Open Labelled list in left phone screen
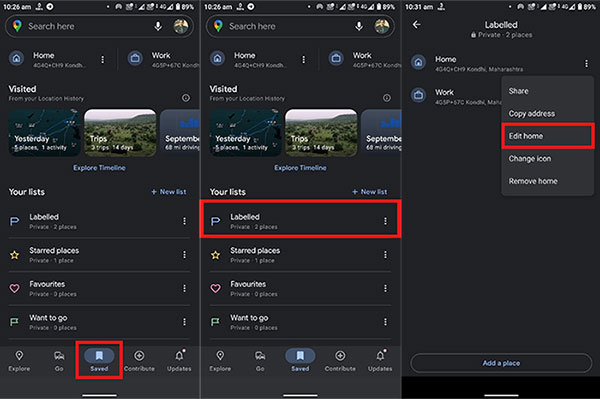This screenshot has width=600, height=399. [99, 221]
